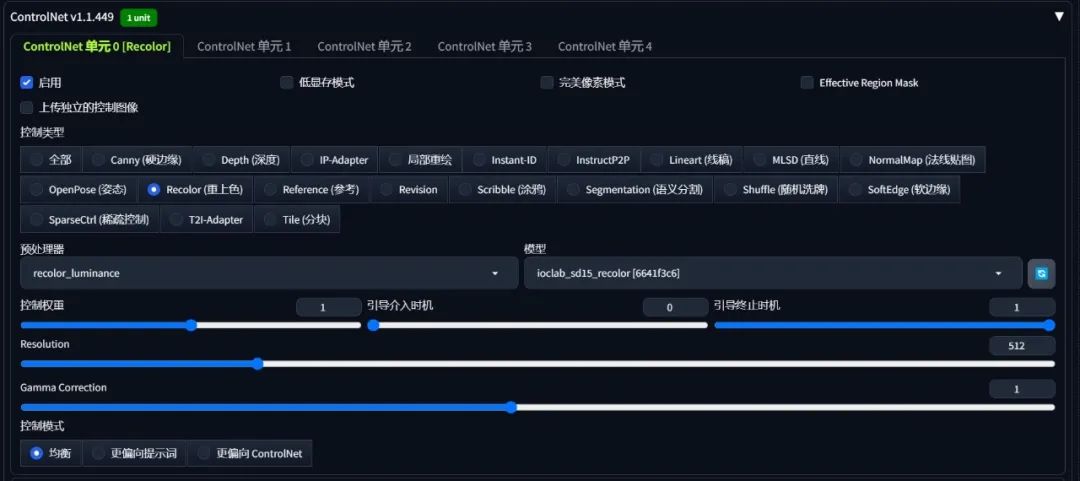Switch to ControlNet 单元 2 tab
Viewport: 1080px width, 481px height.
[x=364, y=46]
